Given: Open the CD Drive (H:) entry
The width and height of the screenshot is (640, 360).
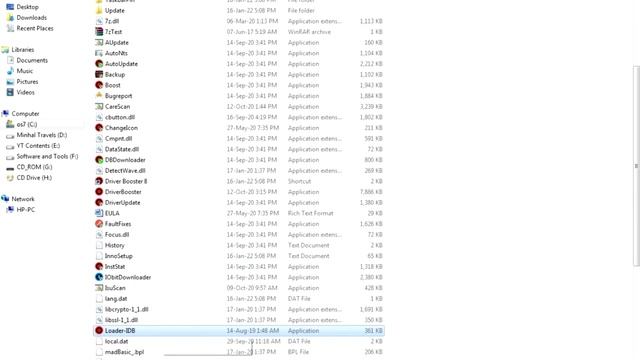Looking at the screenshot, I should (x=34, y=178).
